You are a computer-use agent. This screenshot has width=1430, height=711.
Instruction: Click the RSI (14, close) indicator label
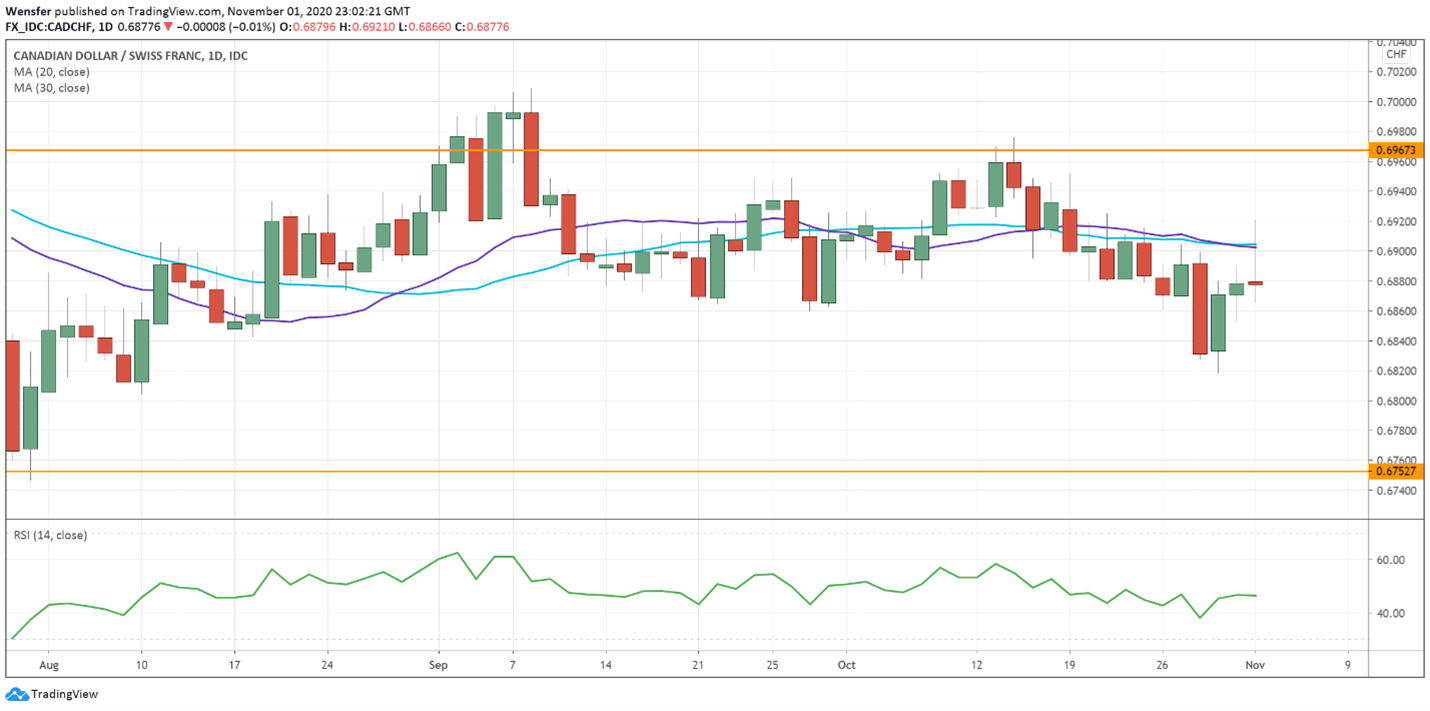click(50, 535)
